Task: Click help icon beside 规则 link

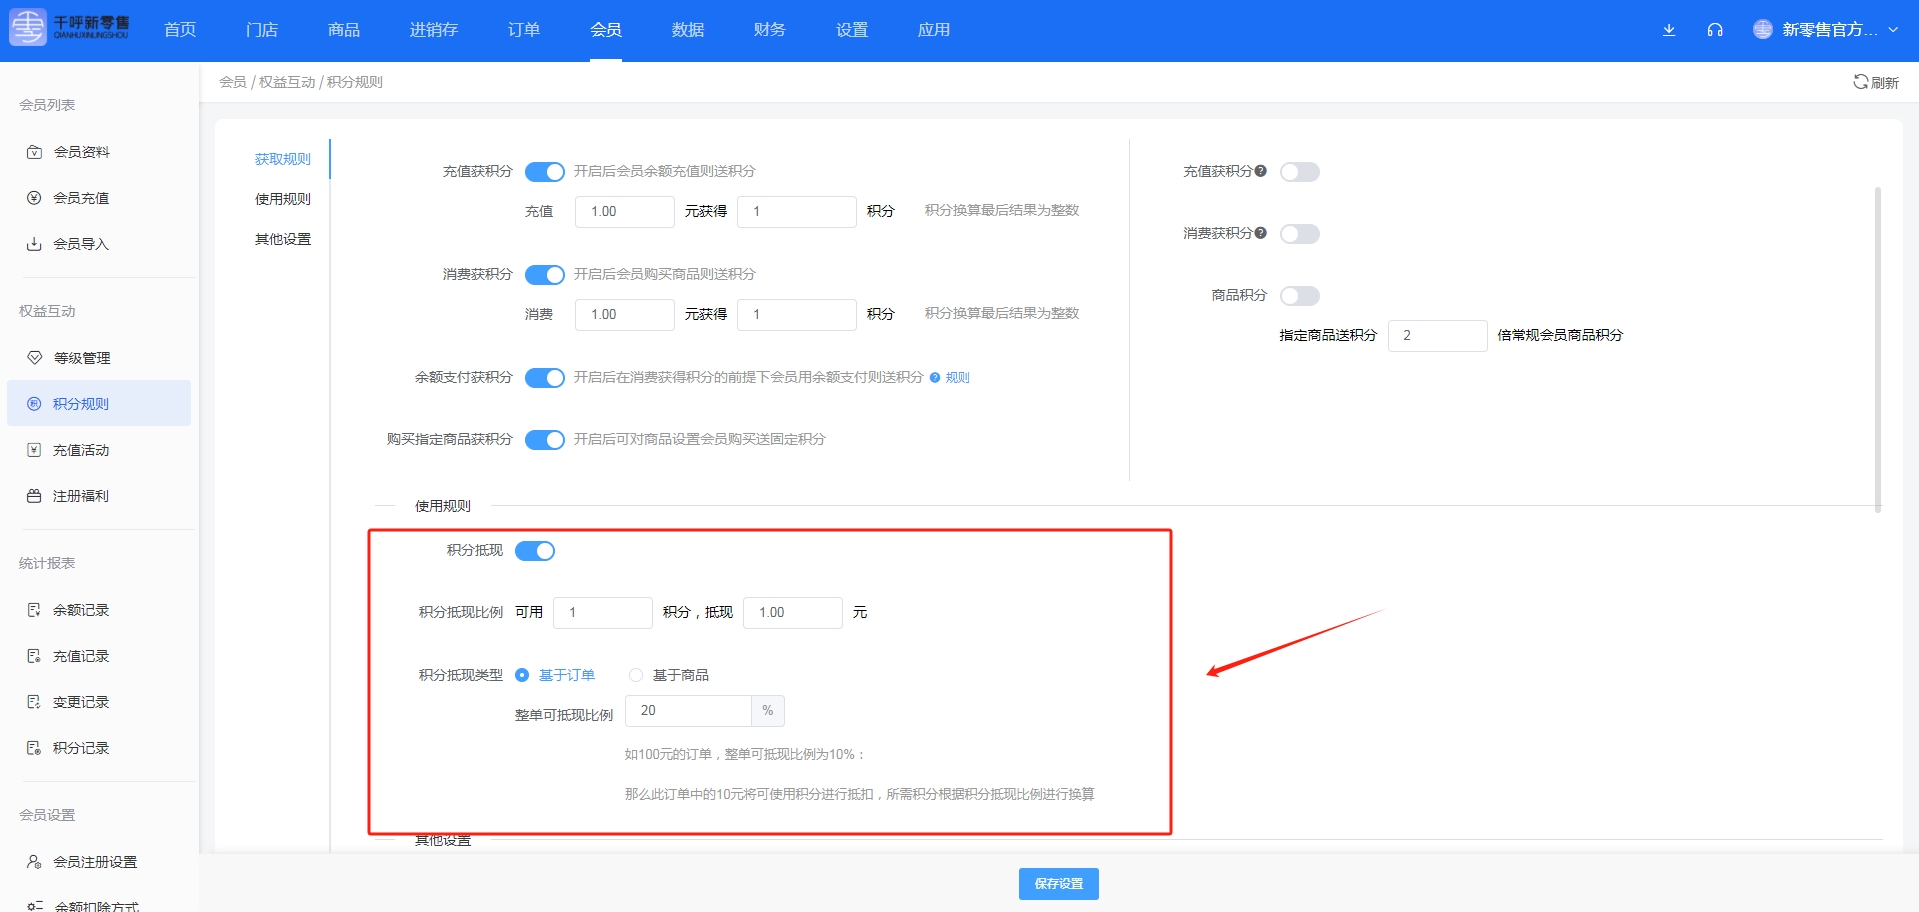Action: coord(935,378)
